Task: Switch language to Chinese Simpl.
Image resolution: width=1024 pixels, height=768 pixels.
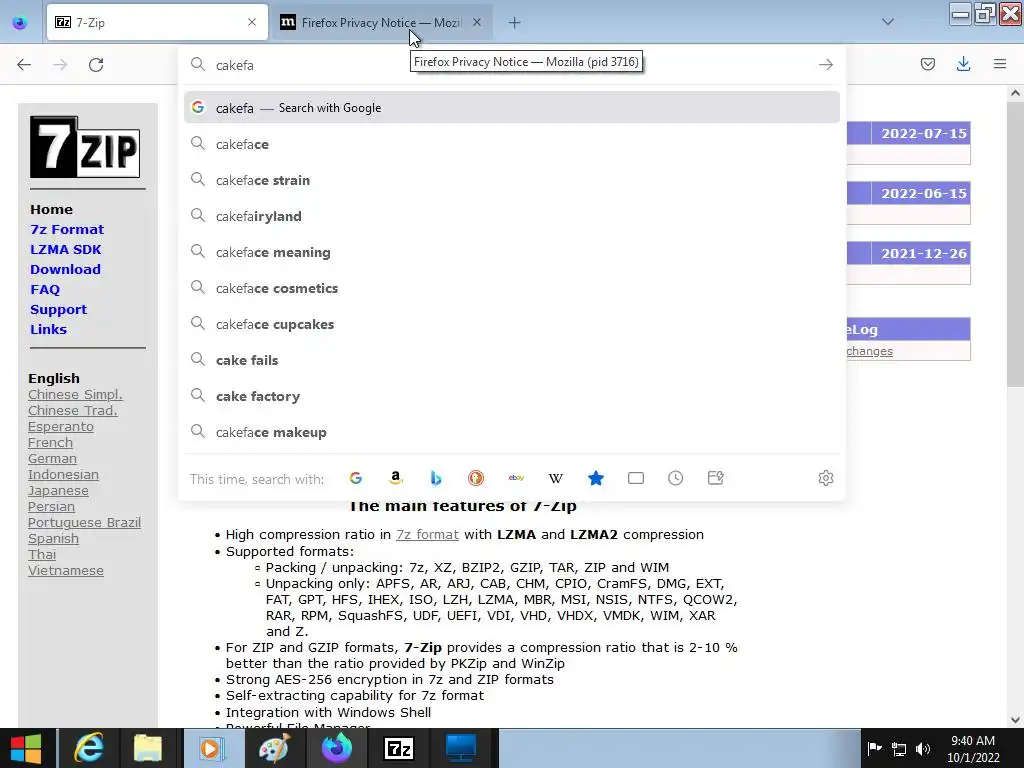Action: (x=75, y=394)
